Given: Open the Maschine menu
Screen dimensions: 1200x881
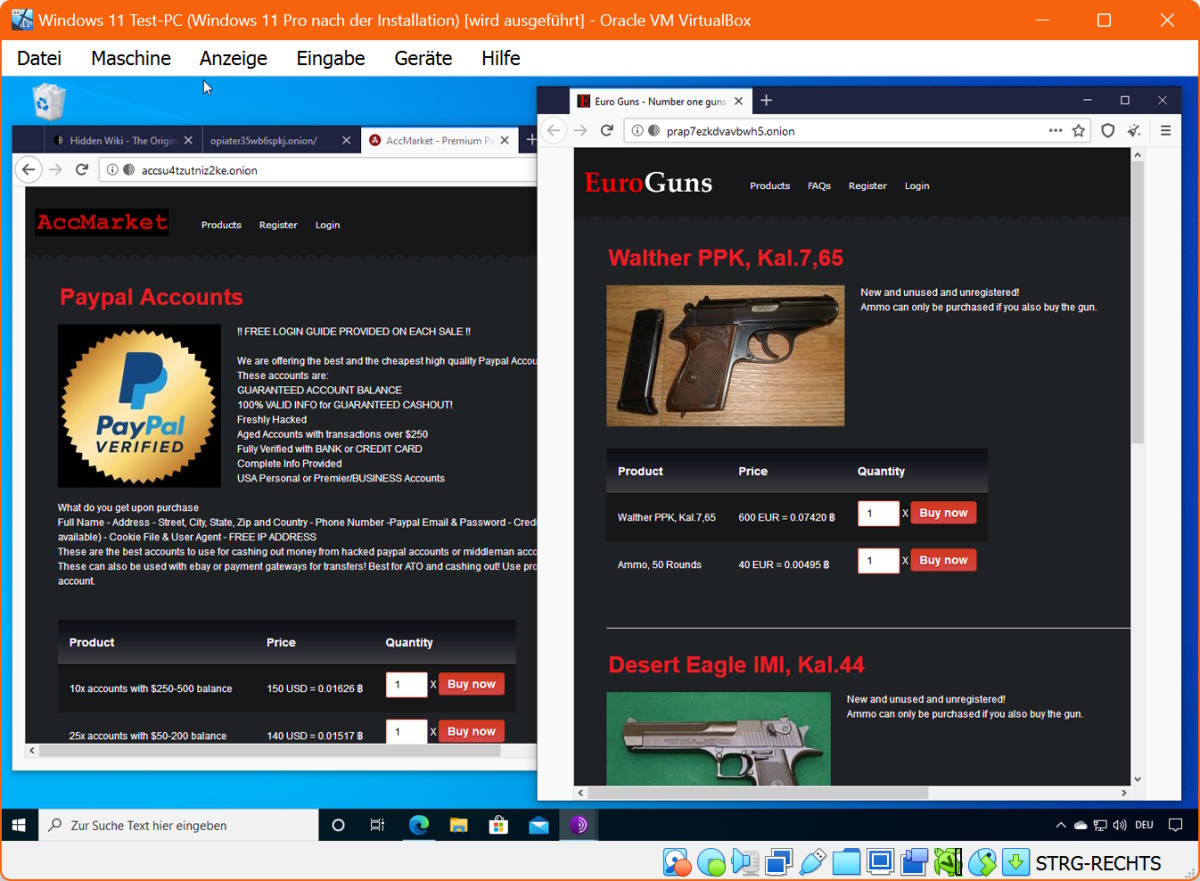Looking at the screenshot, I should (x=131, y=58).
